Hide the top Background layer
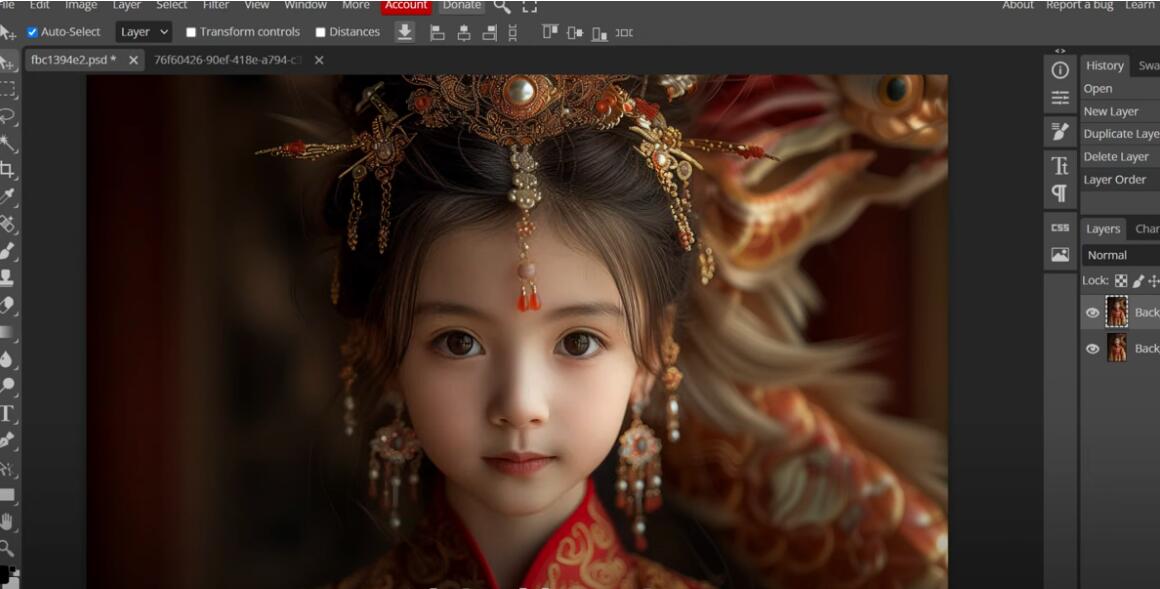 (x=1093, y=312)
